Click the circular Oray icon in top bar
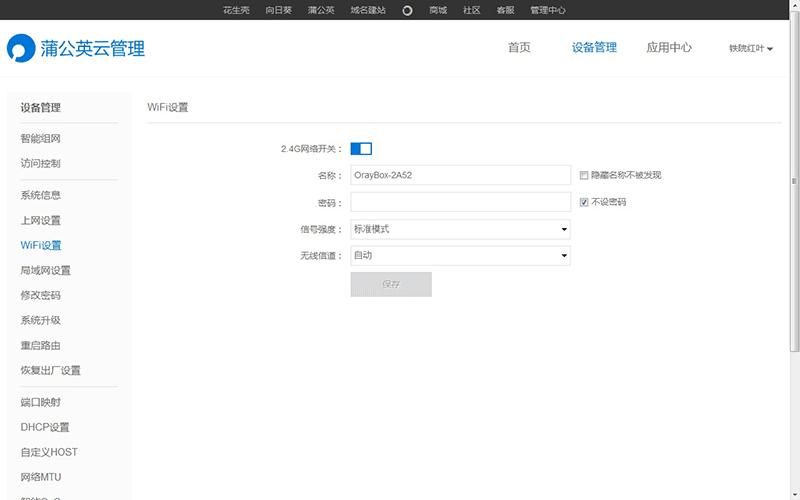800x500 pixels. point(407,10)
